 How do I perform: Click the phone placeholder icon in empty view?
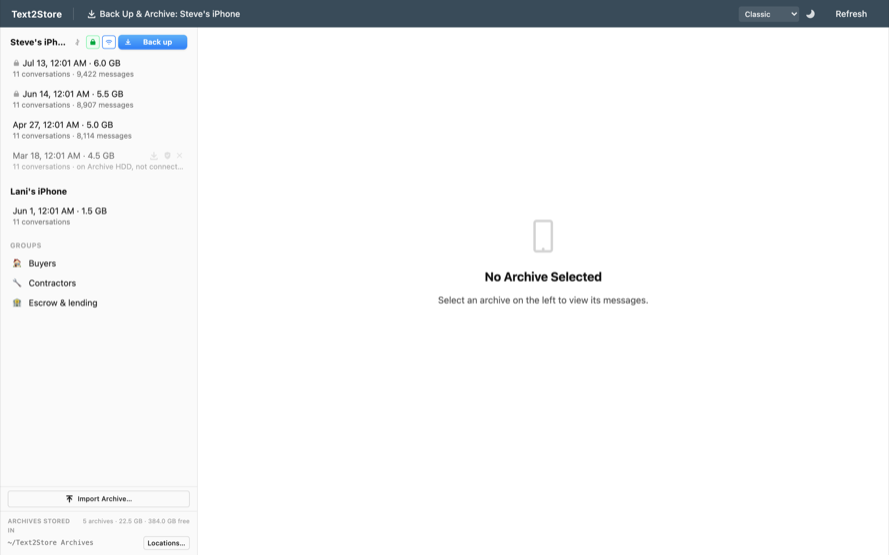543,236
